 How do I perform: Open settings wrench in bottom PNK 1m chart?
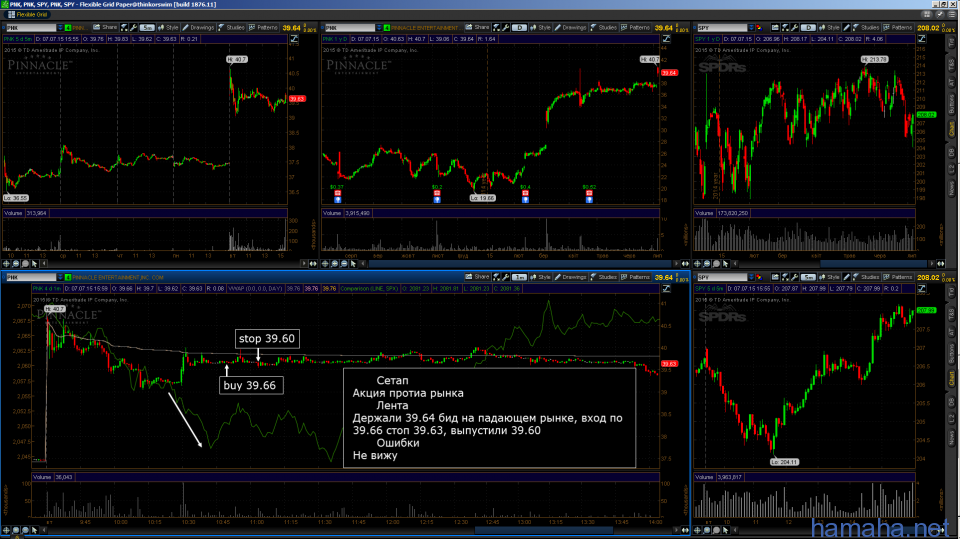pos(506,277)
